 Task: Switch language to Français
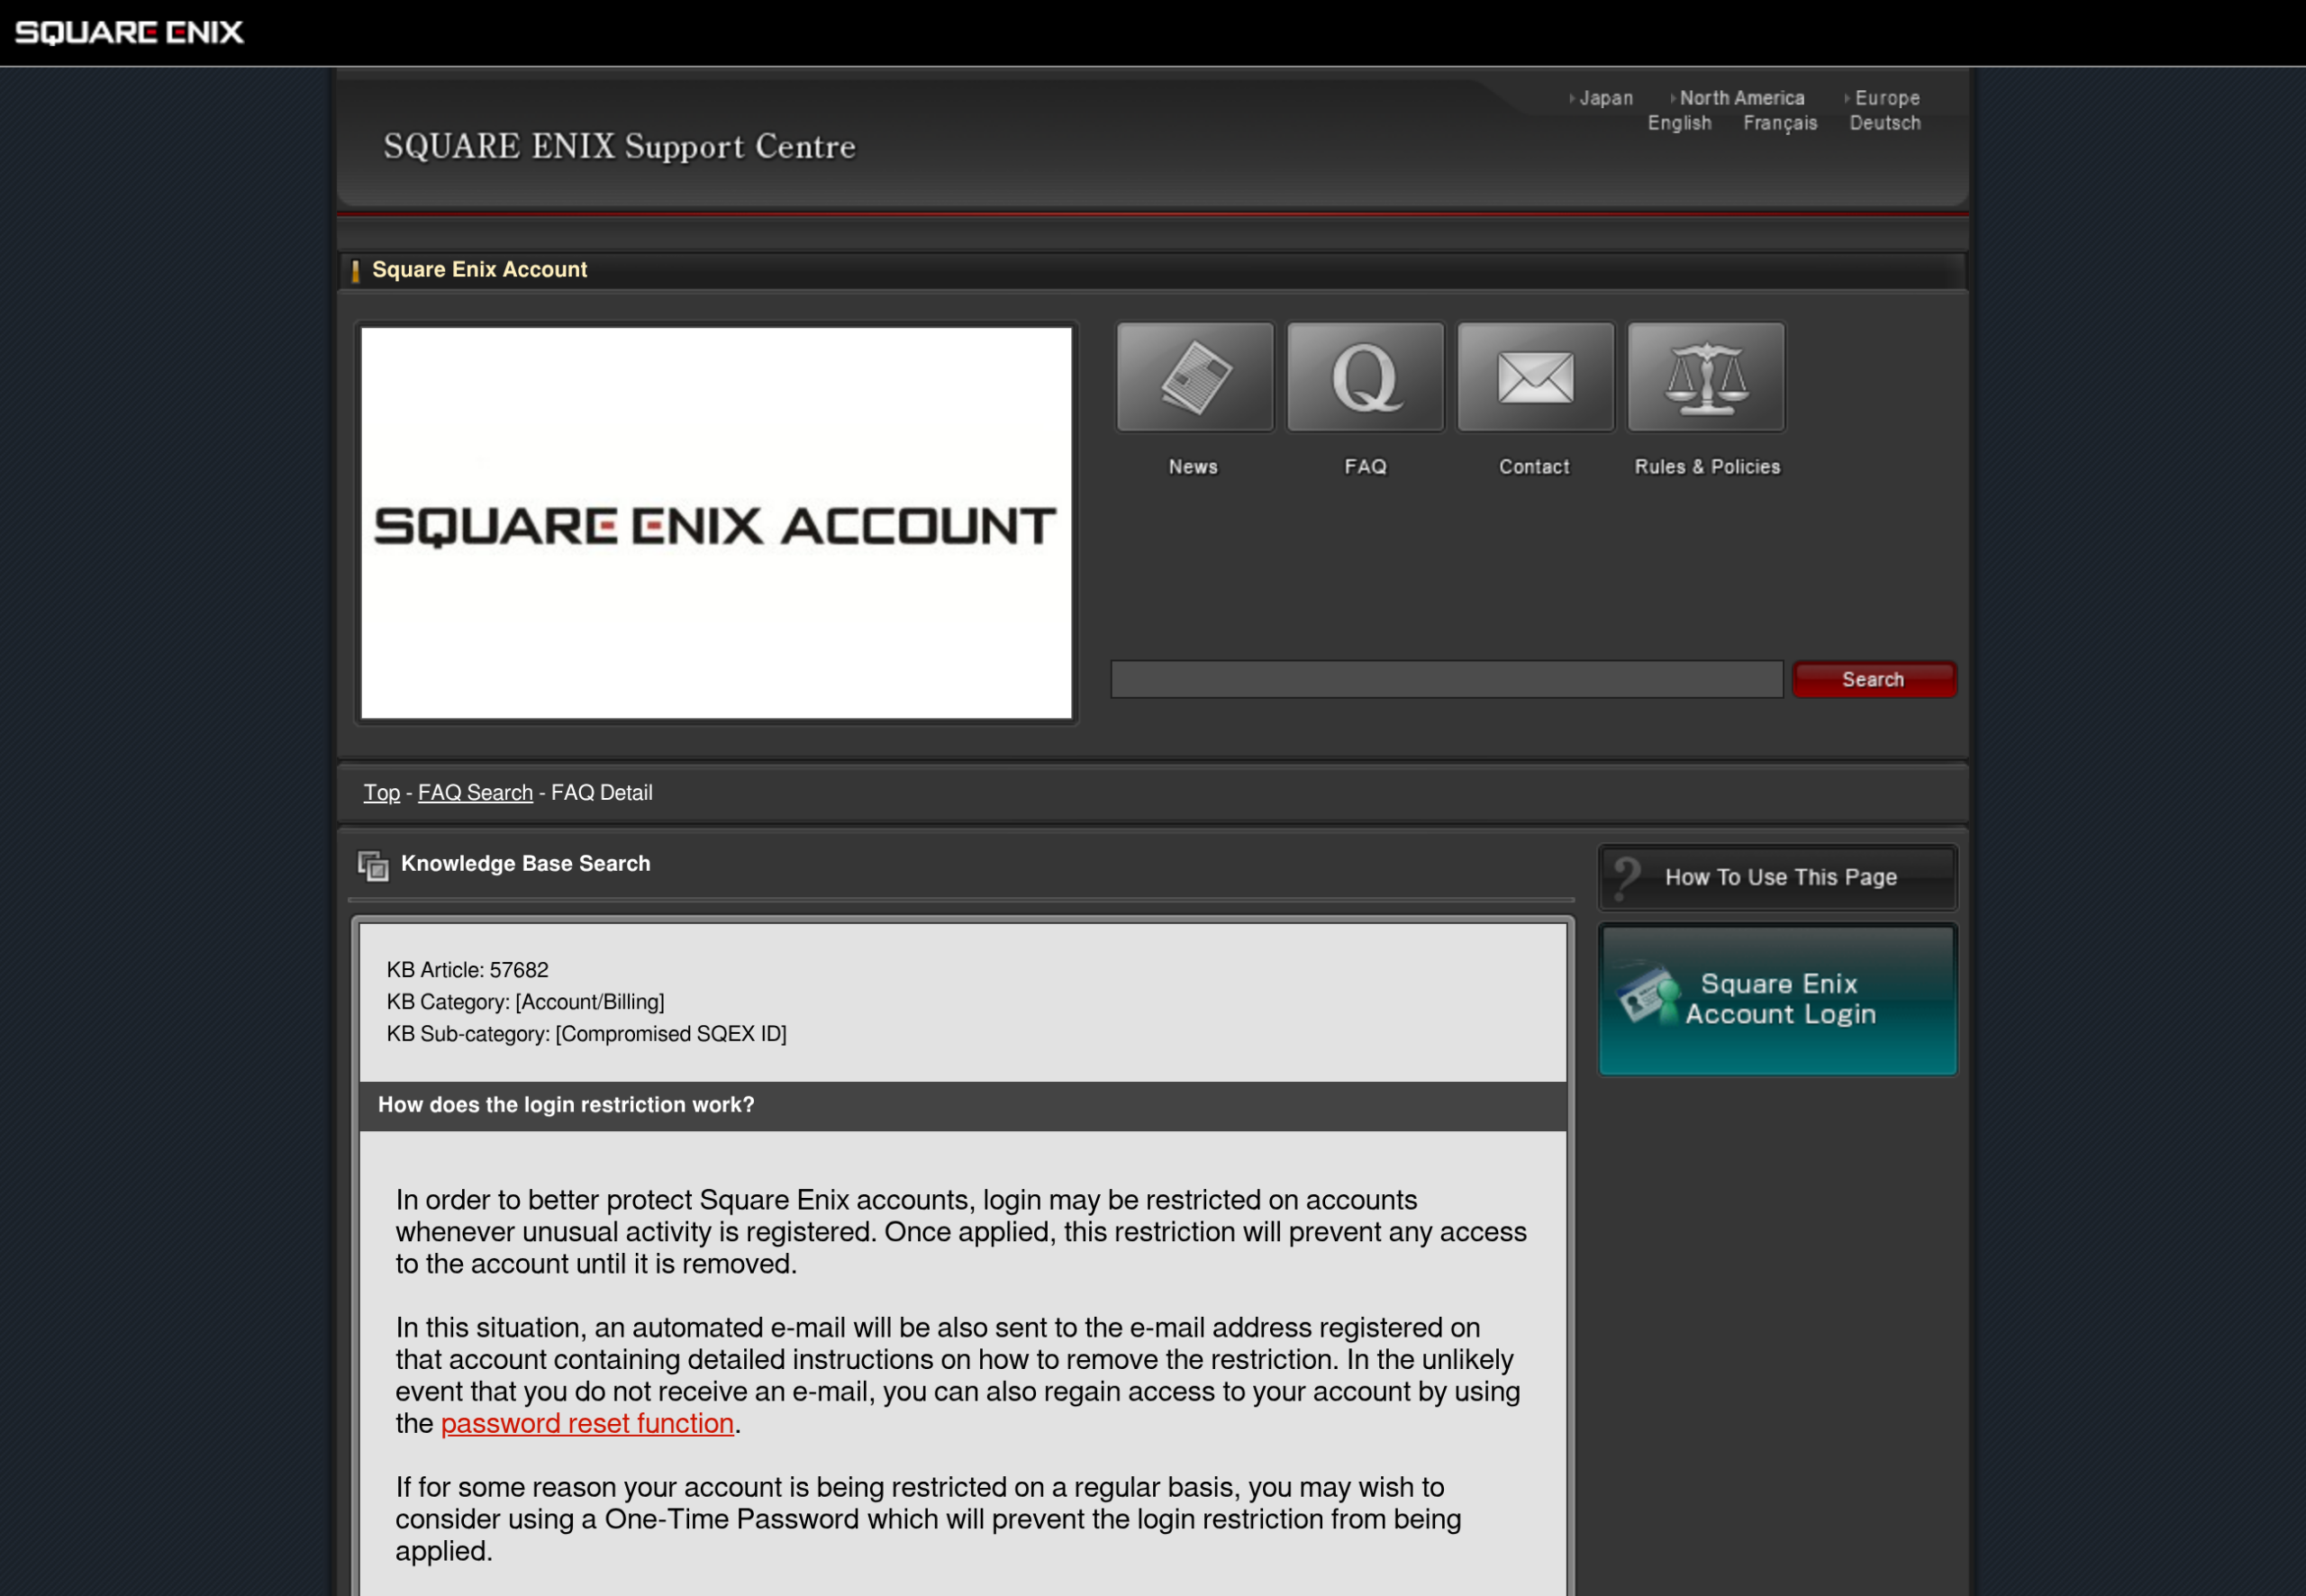point(1780,123)
